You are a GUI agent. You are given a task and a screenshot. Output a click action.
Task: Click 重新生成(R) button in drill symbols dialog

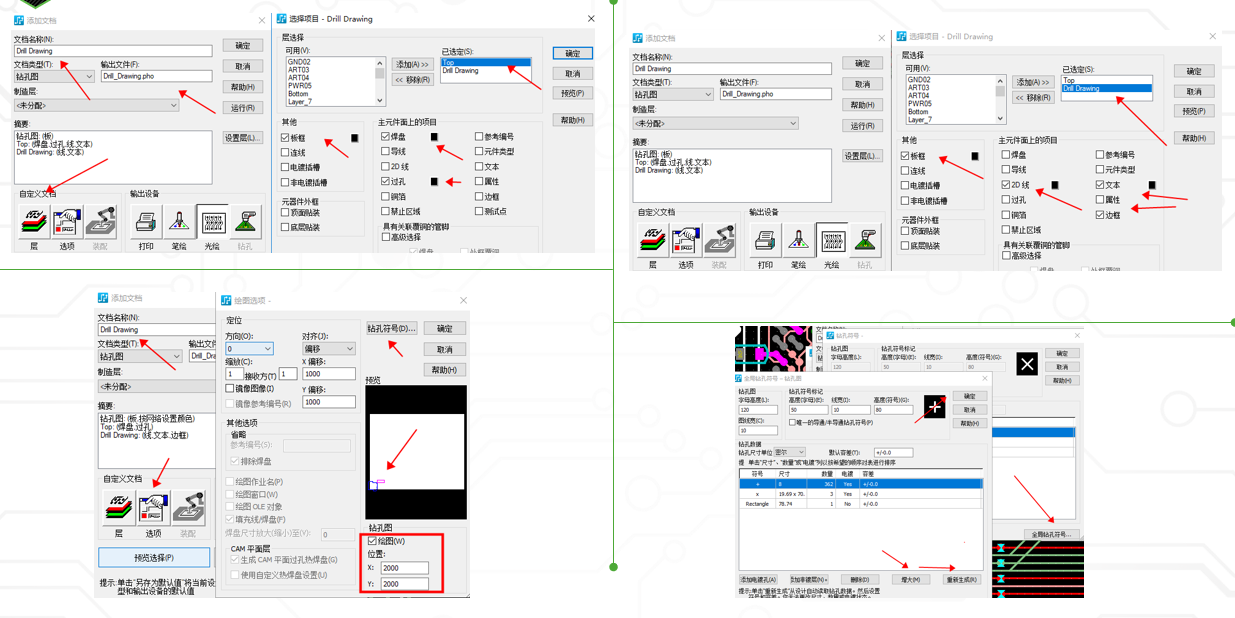click(960, 579)
